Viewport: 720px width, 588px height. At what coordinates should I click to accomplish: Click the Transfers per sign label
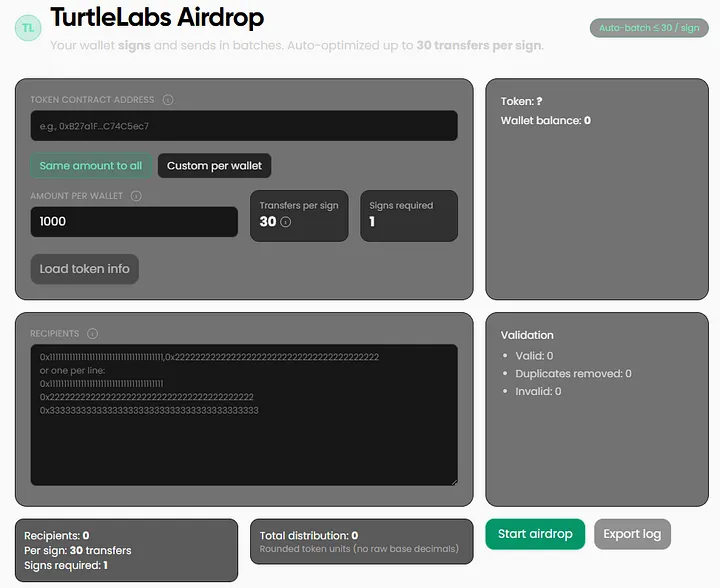pyautogui.click(x=299, y=206)
